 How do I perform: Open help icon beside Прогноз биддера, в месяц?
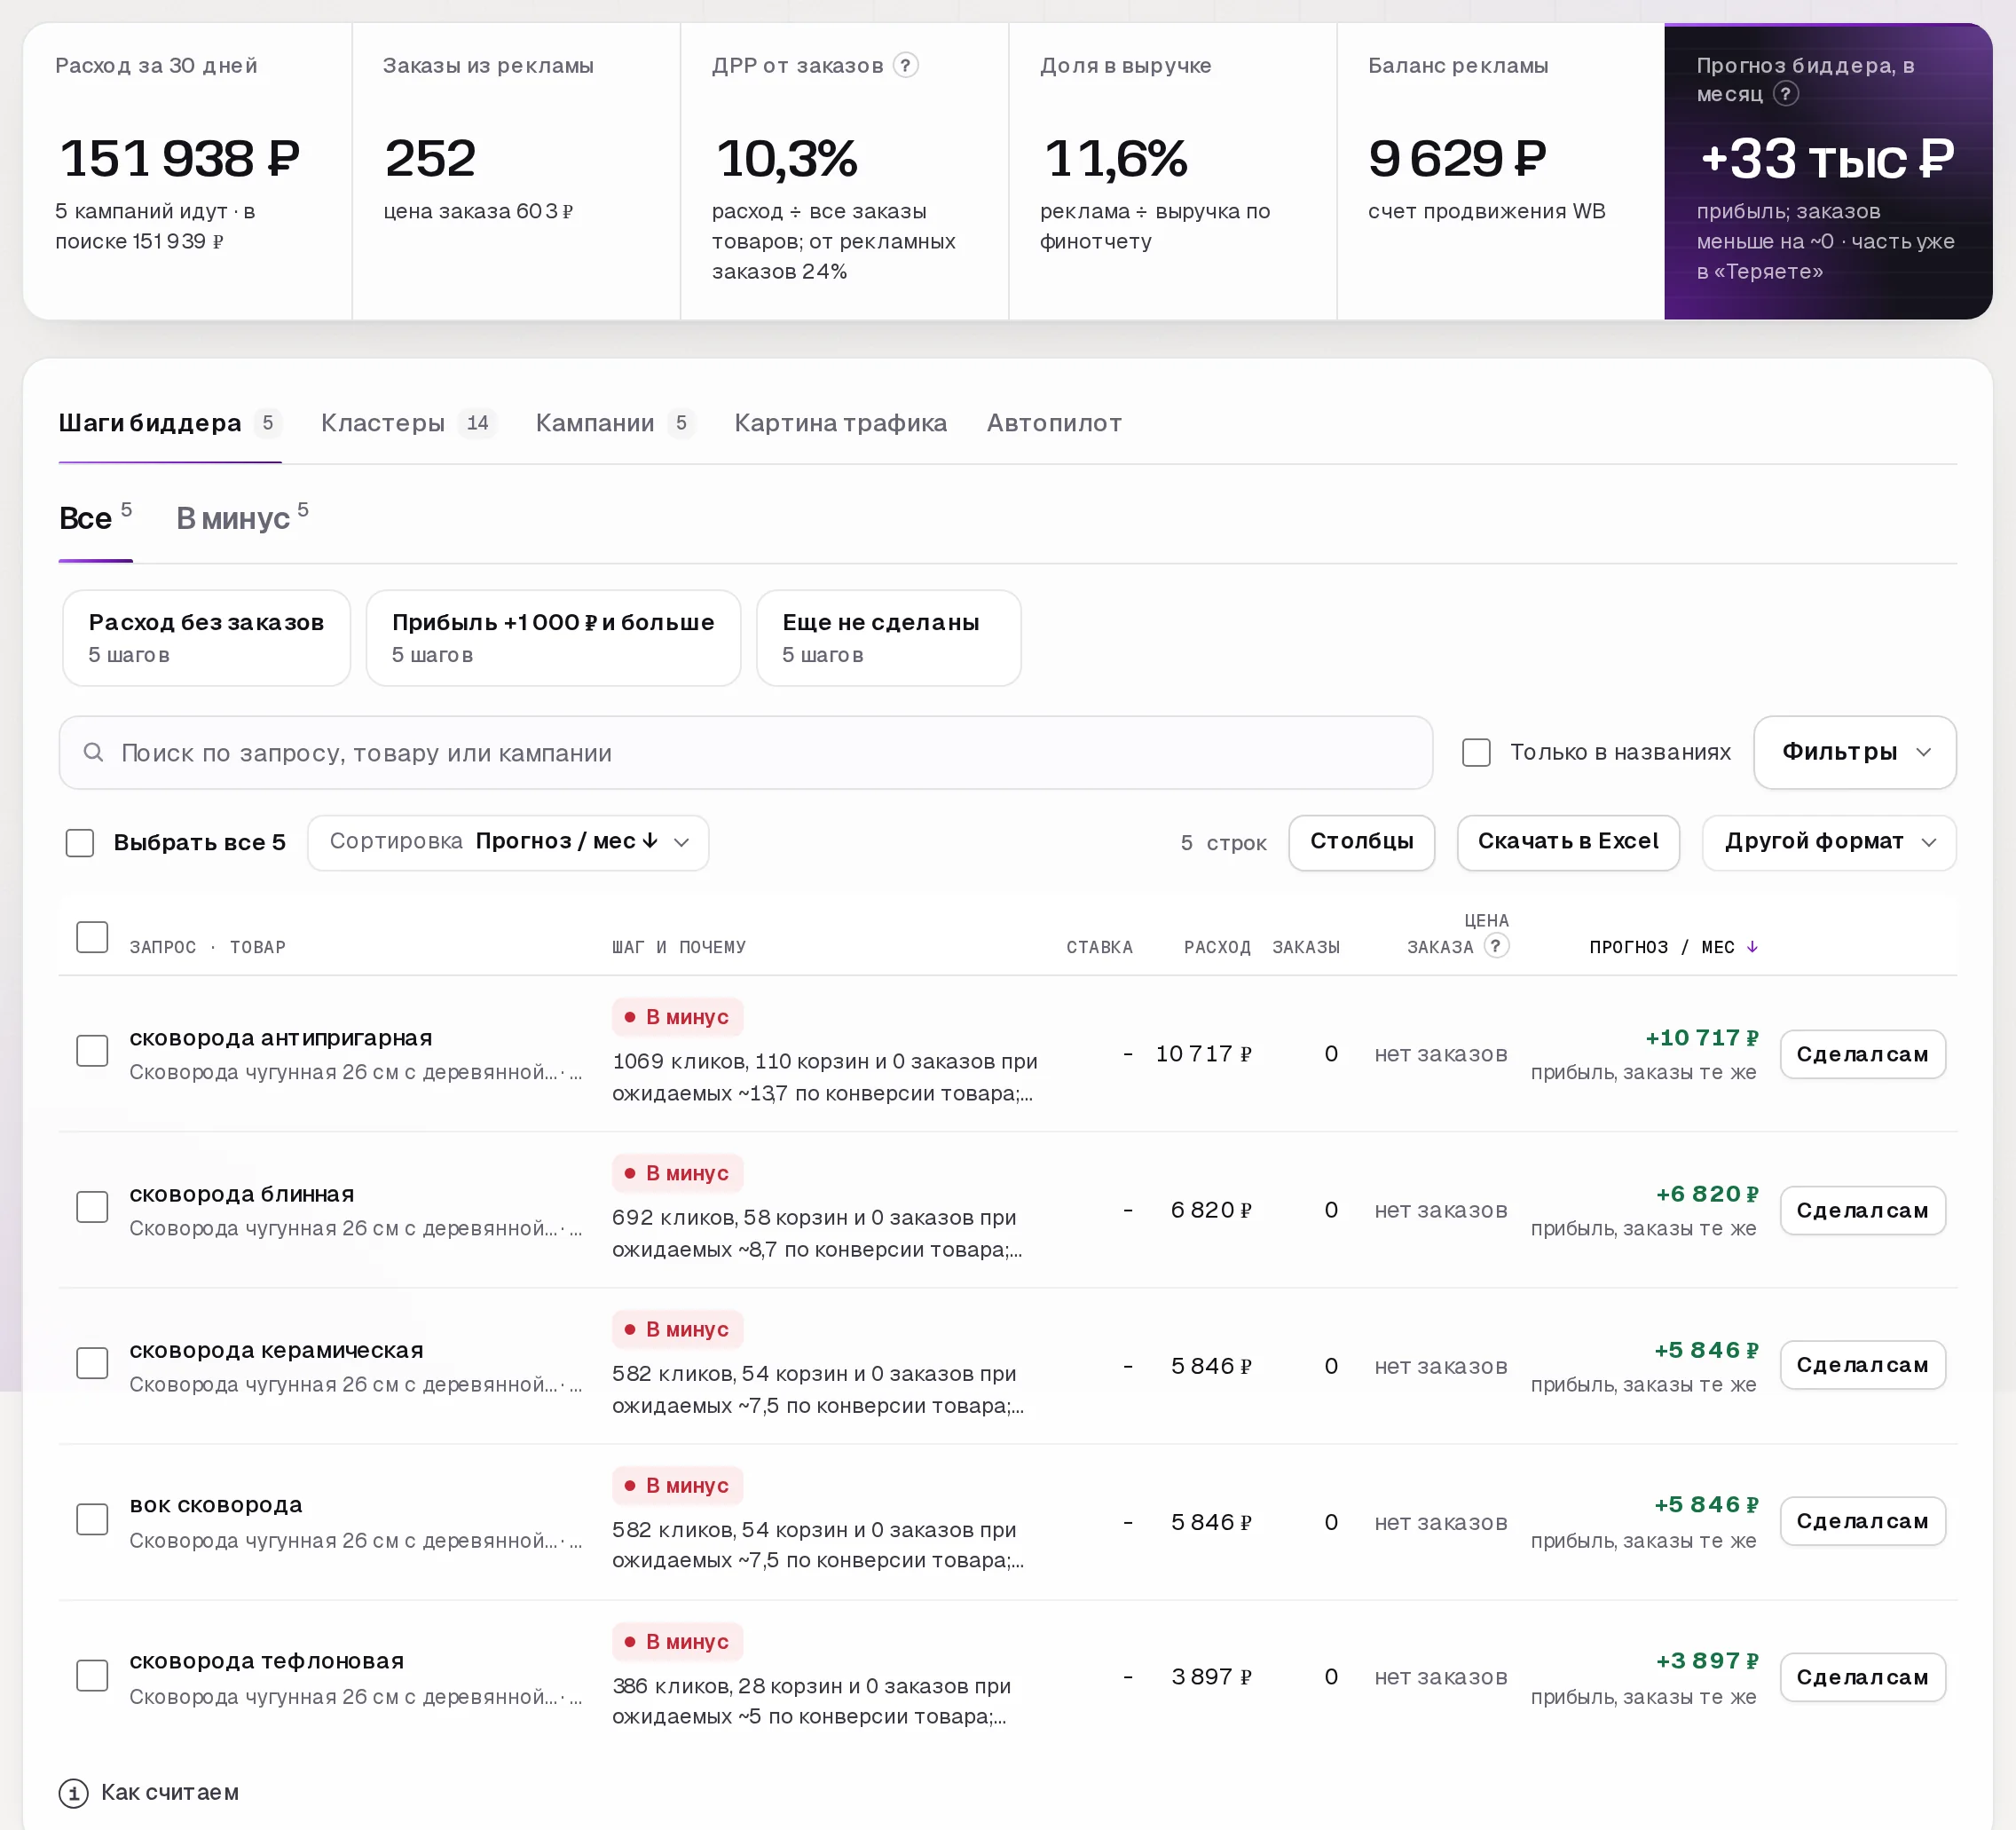(1785, 94)
